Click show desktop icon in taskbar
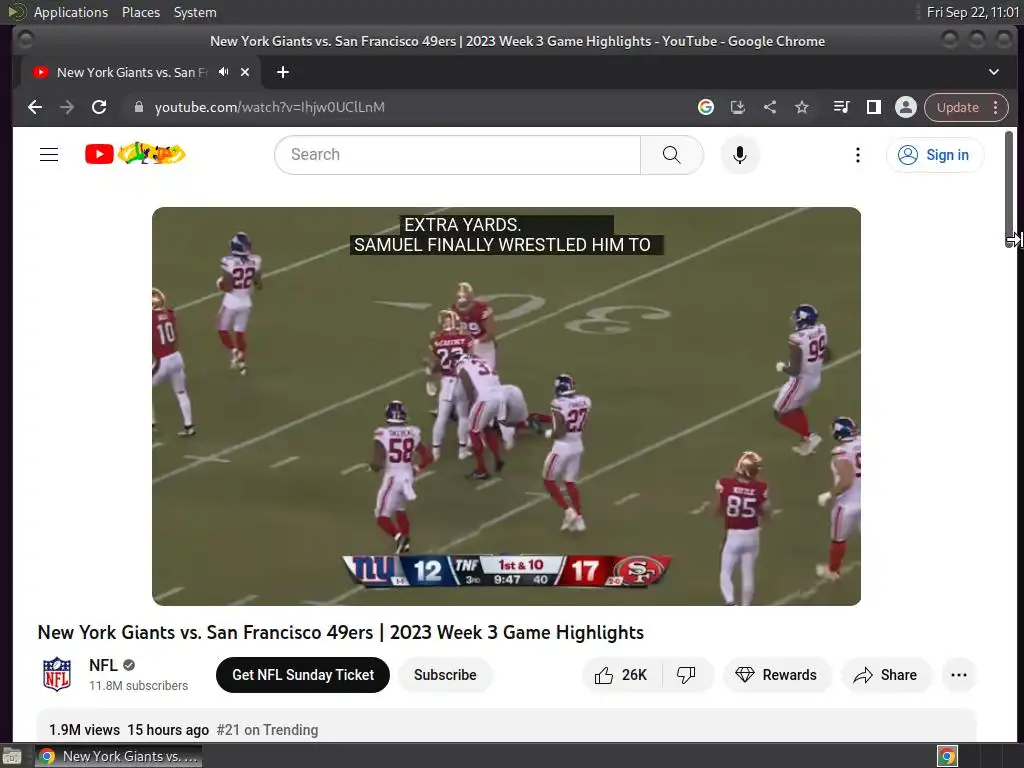Image resolution: width=1024 pixels, height=768 pixels. (12, 756)
